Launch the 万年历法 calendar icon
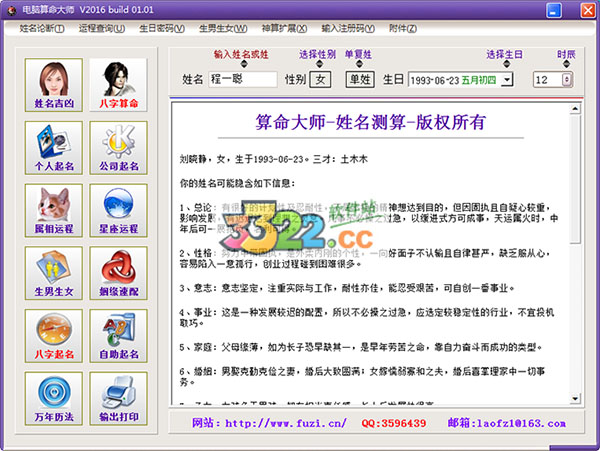600x451 pixels. click(x=54, y=399)
